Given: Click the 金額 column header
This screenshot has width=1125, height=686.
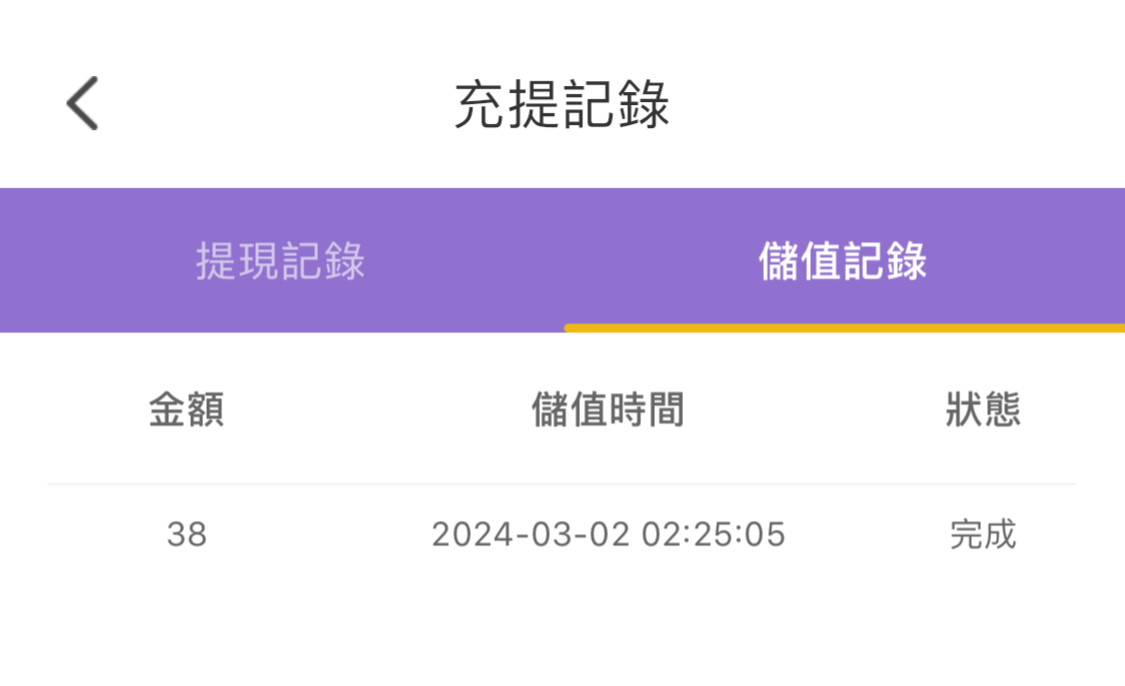Looking at the screenshot, I should pyautogui.click(x=186, y=410).
